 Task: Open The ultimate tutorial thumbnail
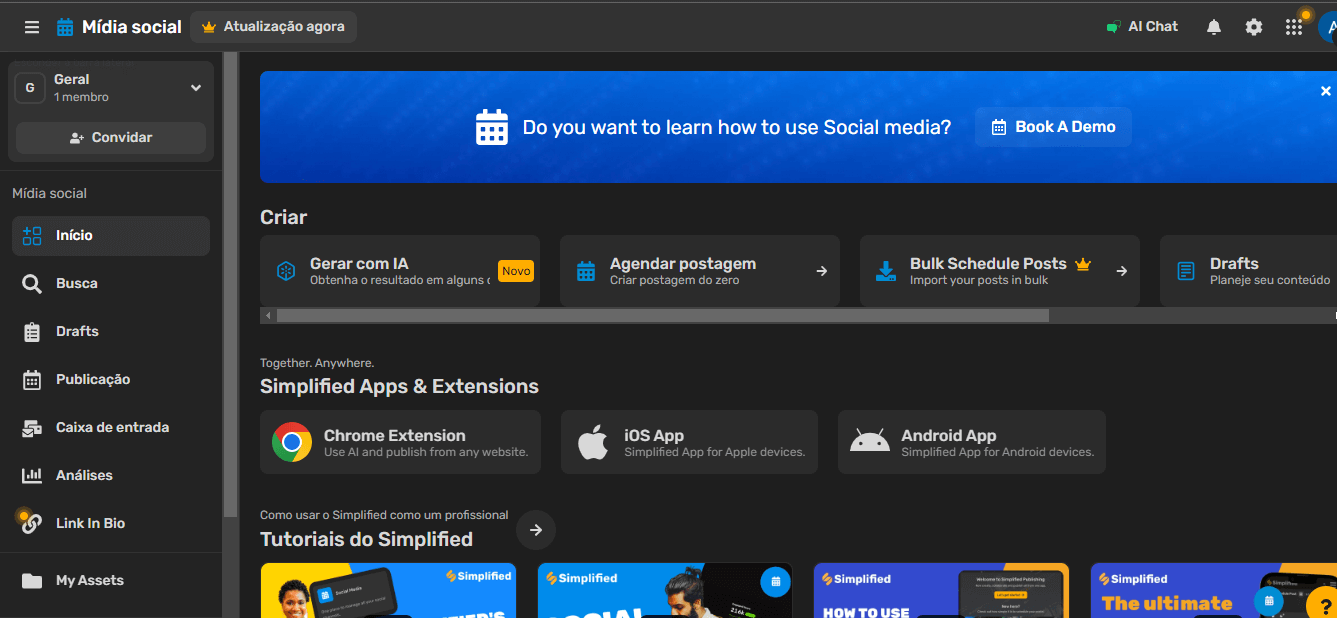coord(1213,591)
